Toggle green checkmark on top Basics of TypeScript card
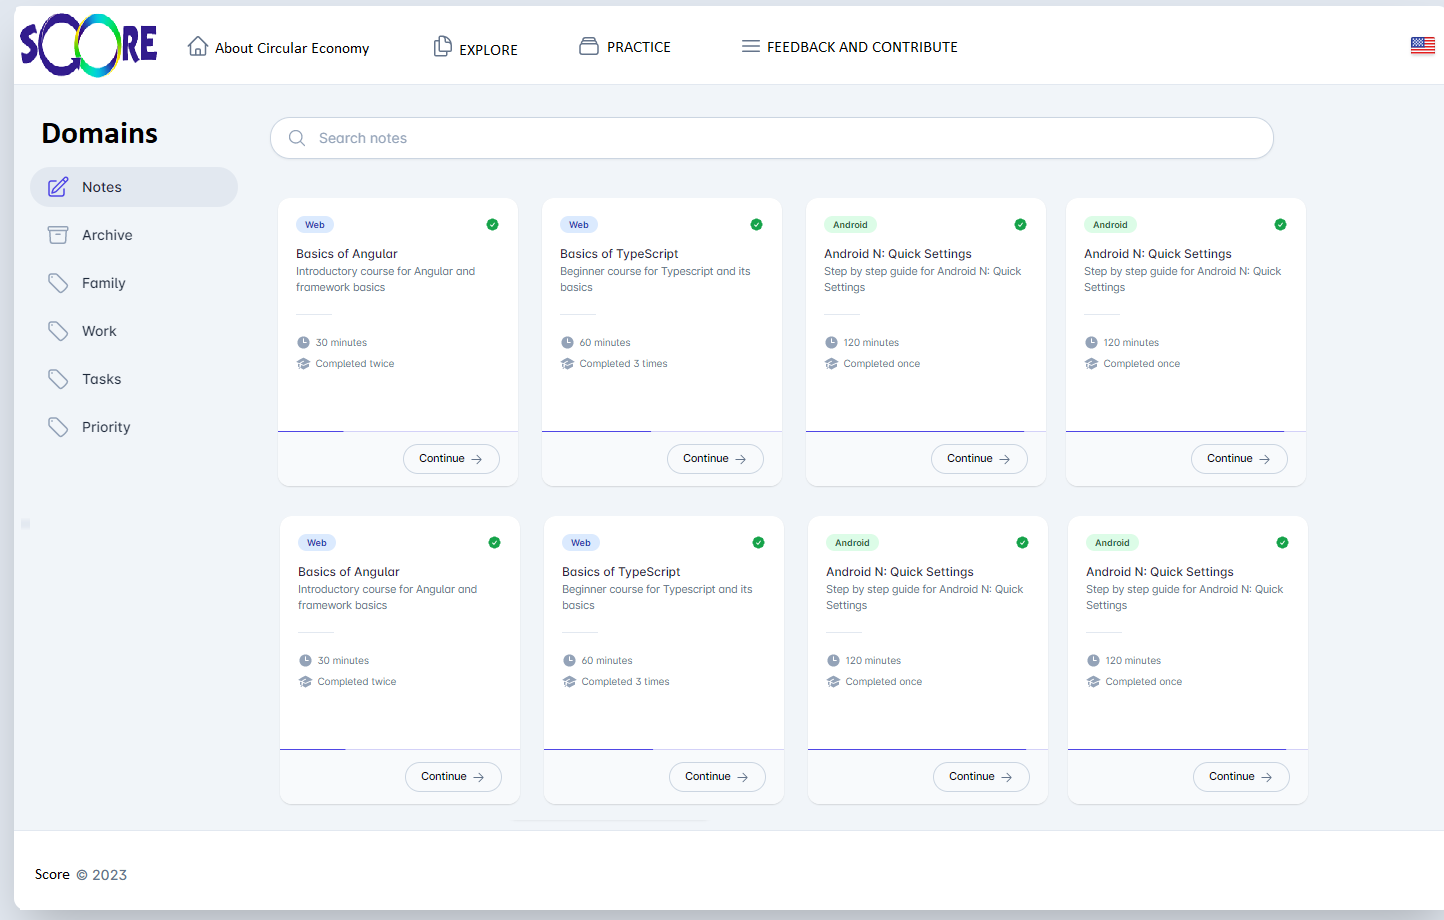1444x920 pixels. (x=756, y=225)
